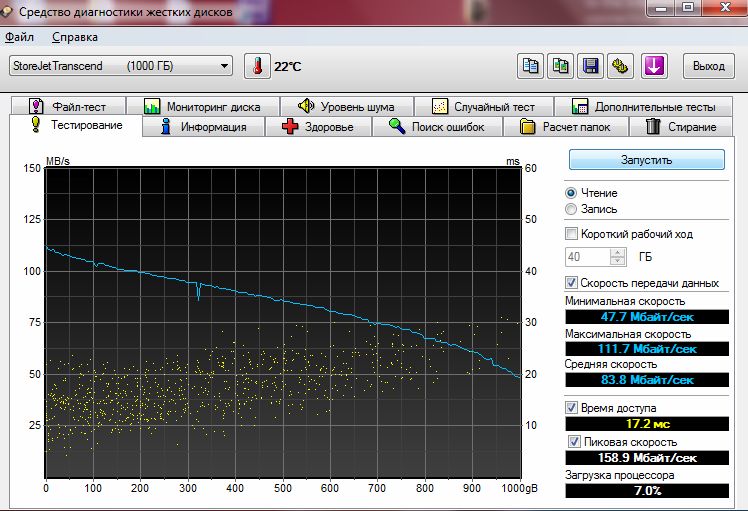The height and width of the screenshot is (511, 748).
Task: Click the Выход button
Action: (708, 66)
